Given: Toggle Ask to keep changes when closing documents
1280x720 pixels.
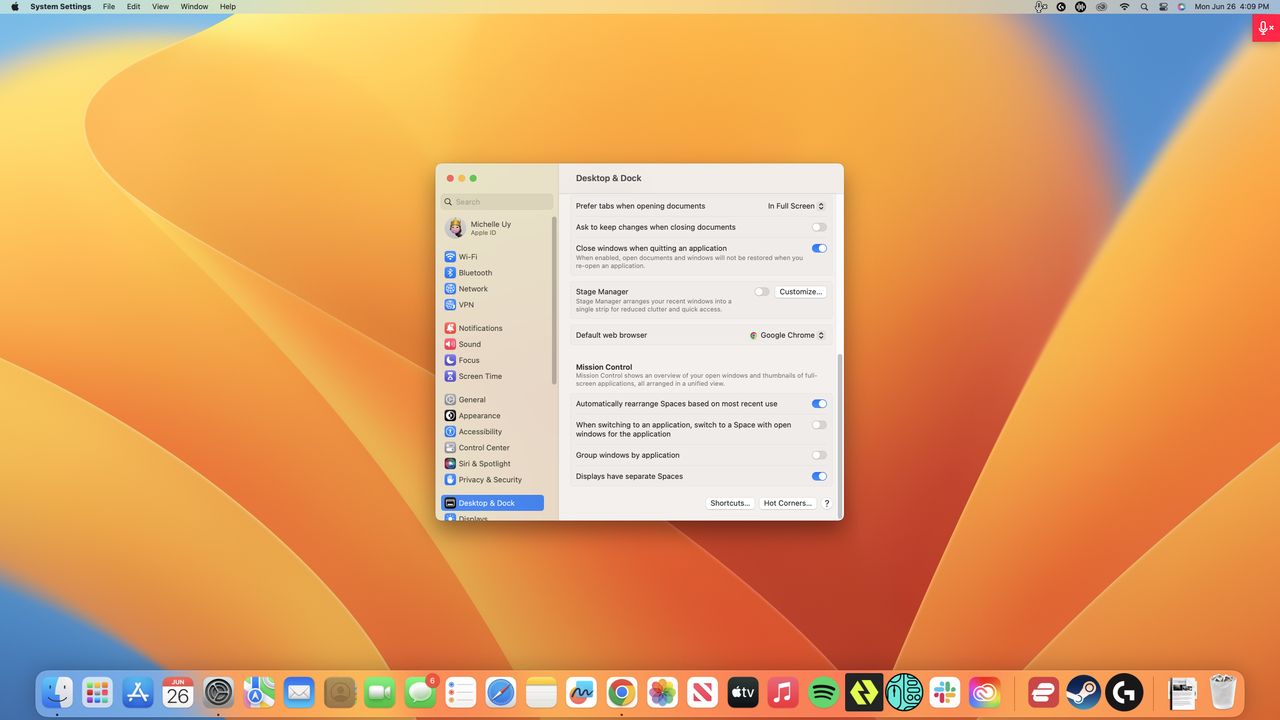Looking at the screenshot, I should (819, 227).
